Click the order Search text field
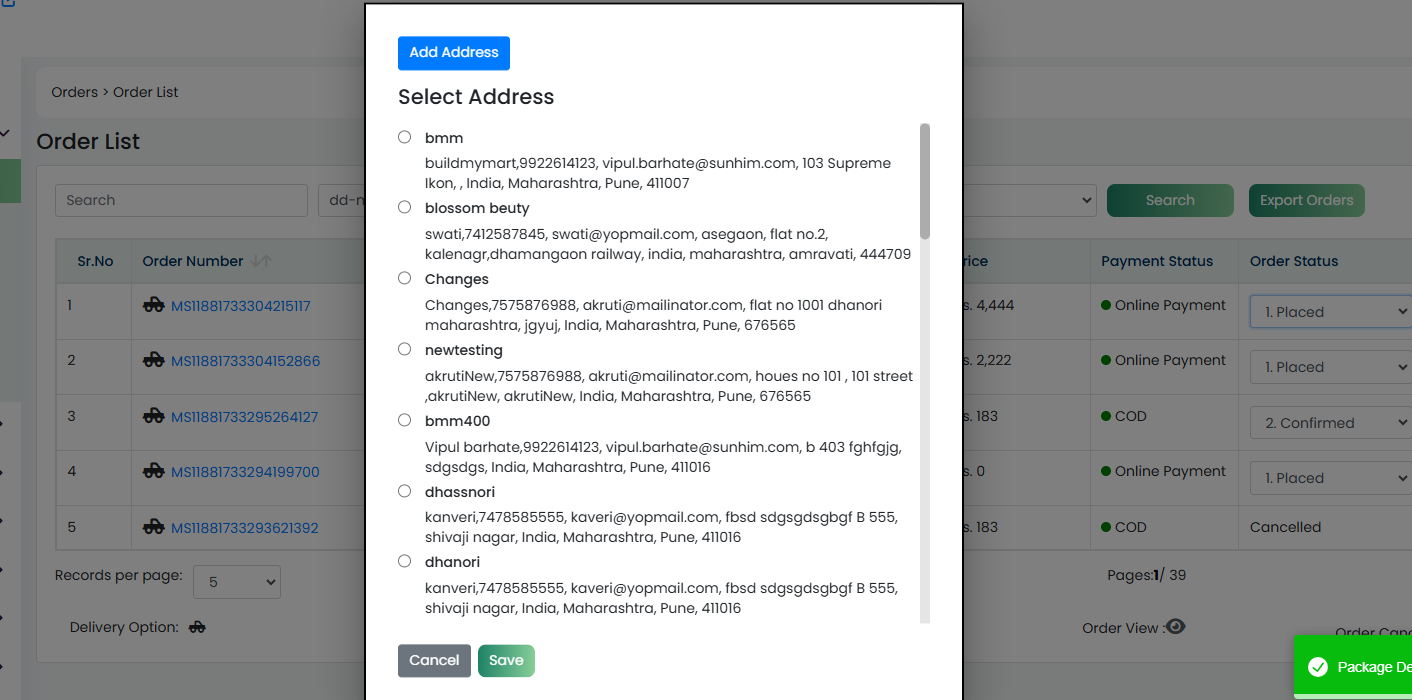 [181, 200]
